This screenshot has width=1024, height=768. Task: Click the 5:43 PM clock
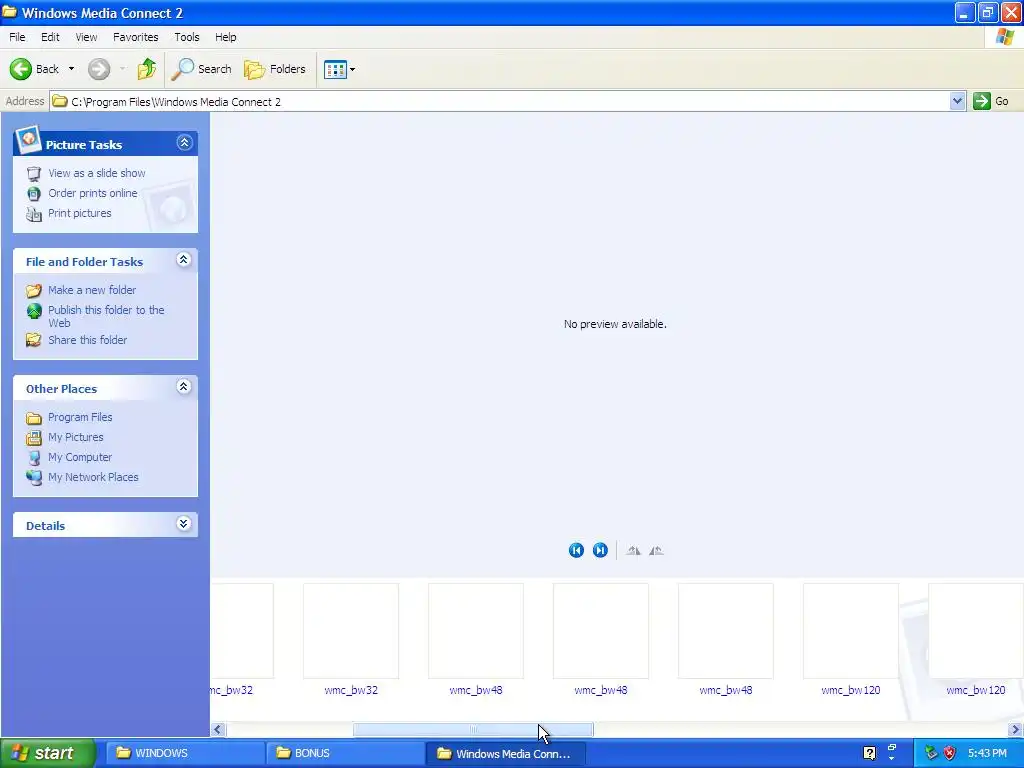coord(987,753)
